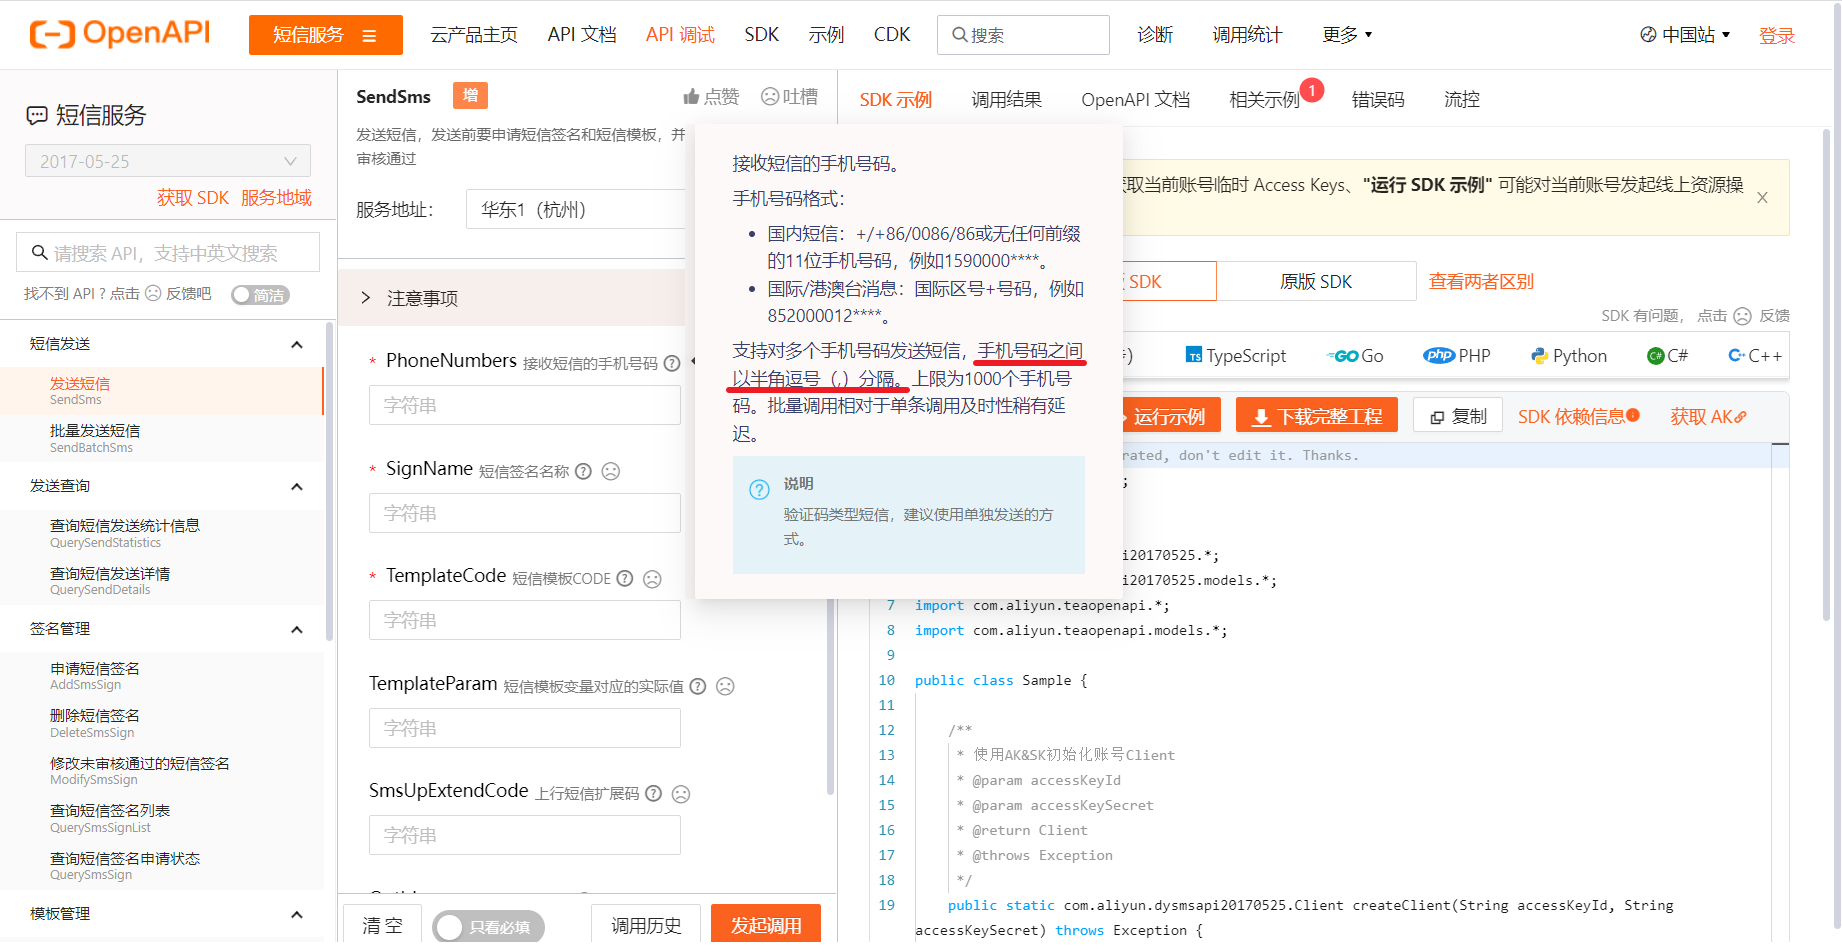The width and height of the screenshot is (1842, 952).
Task: Close the Access Keys warning banner
Action: click(1762, 198)
